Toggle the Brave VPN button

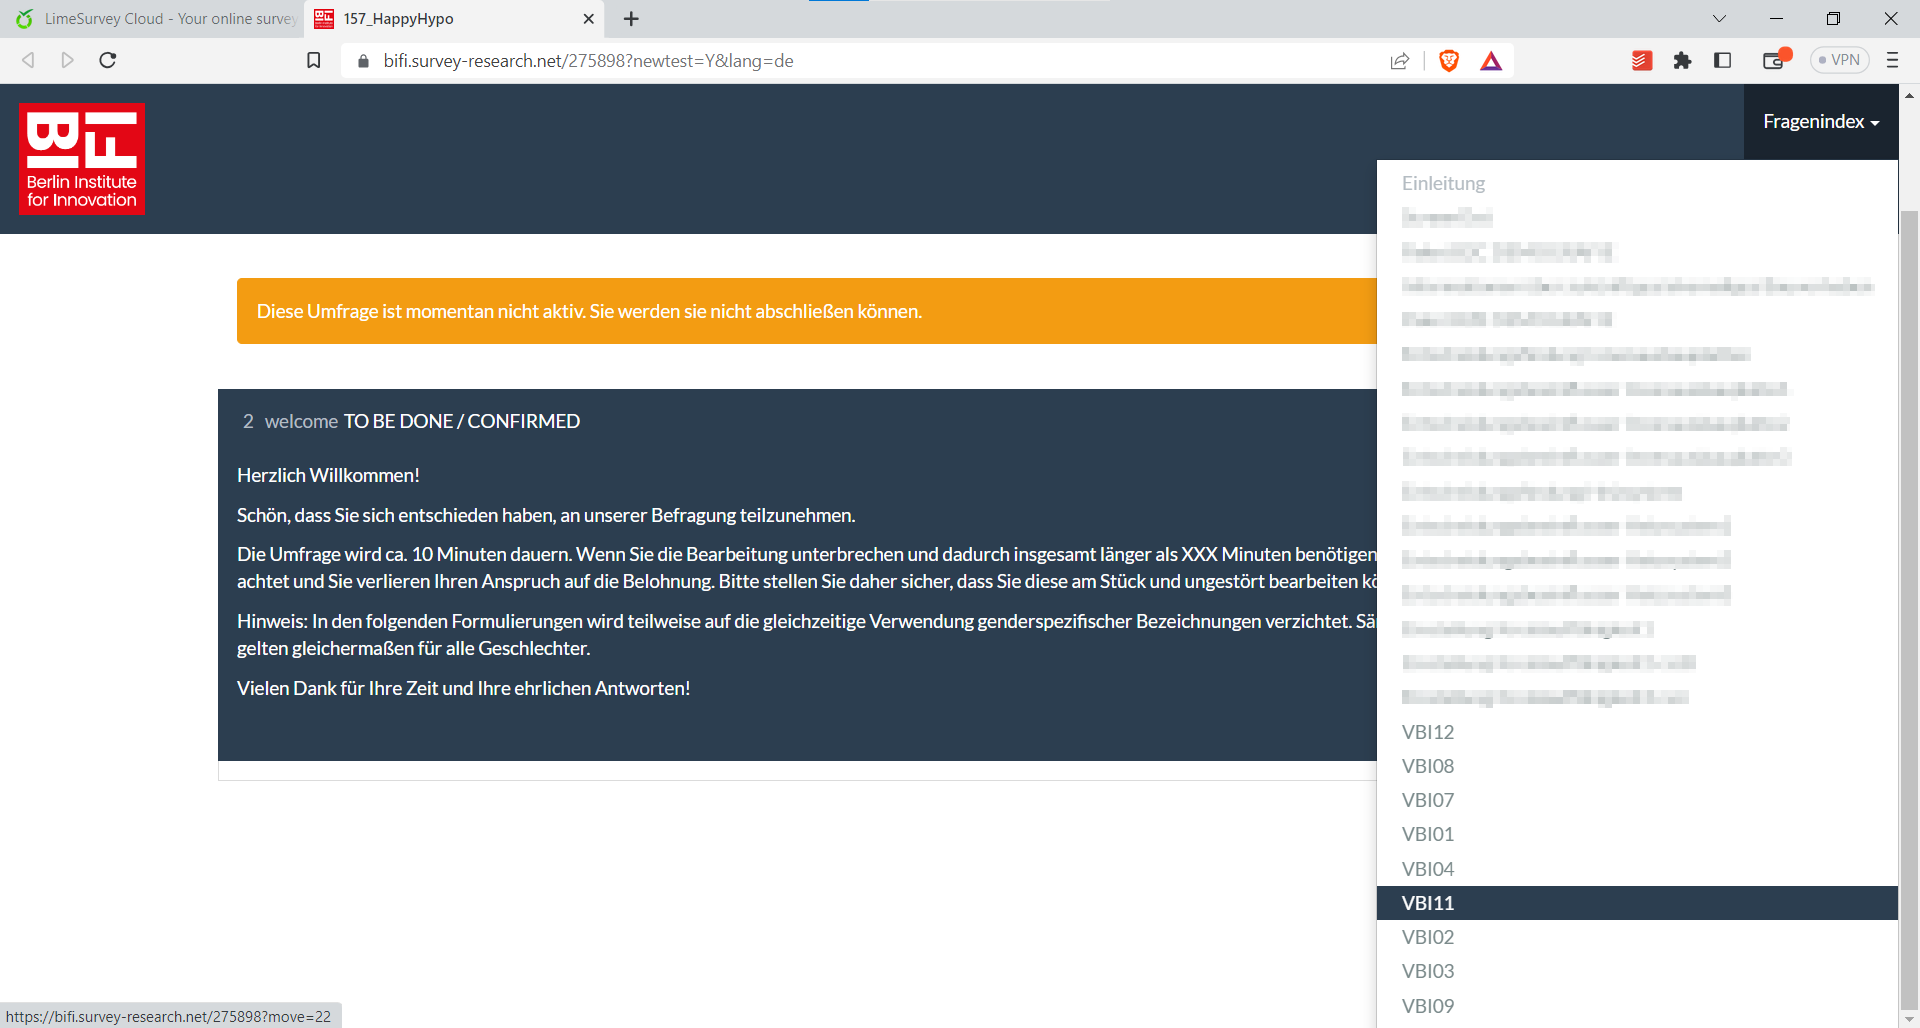1840,60
